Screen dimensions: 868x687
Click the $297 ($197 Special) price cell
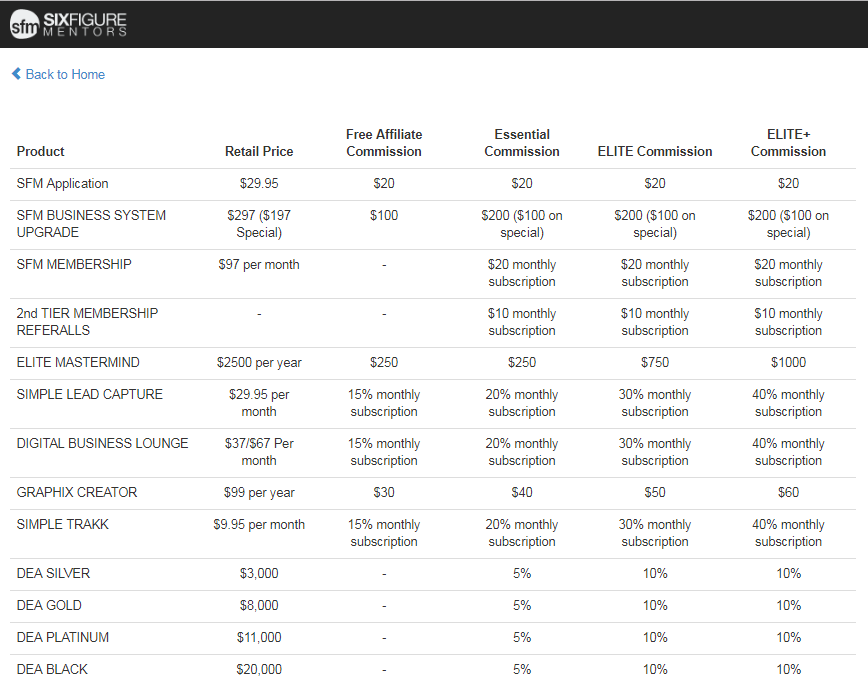[259, 224]
